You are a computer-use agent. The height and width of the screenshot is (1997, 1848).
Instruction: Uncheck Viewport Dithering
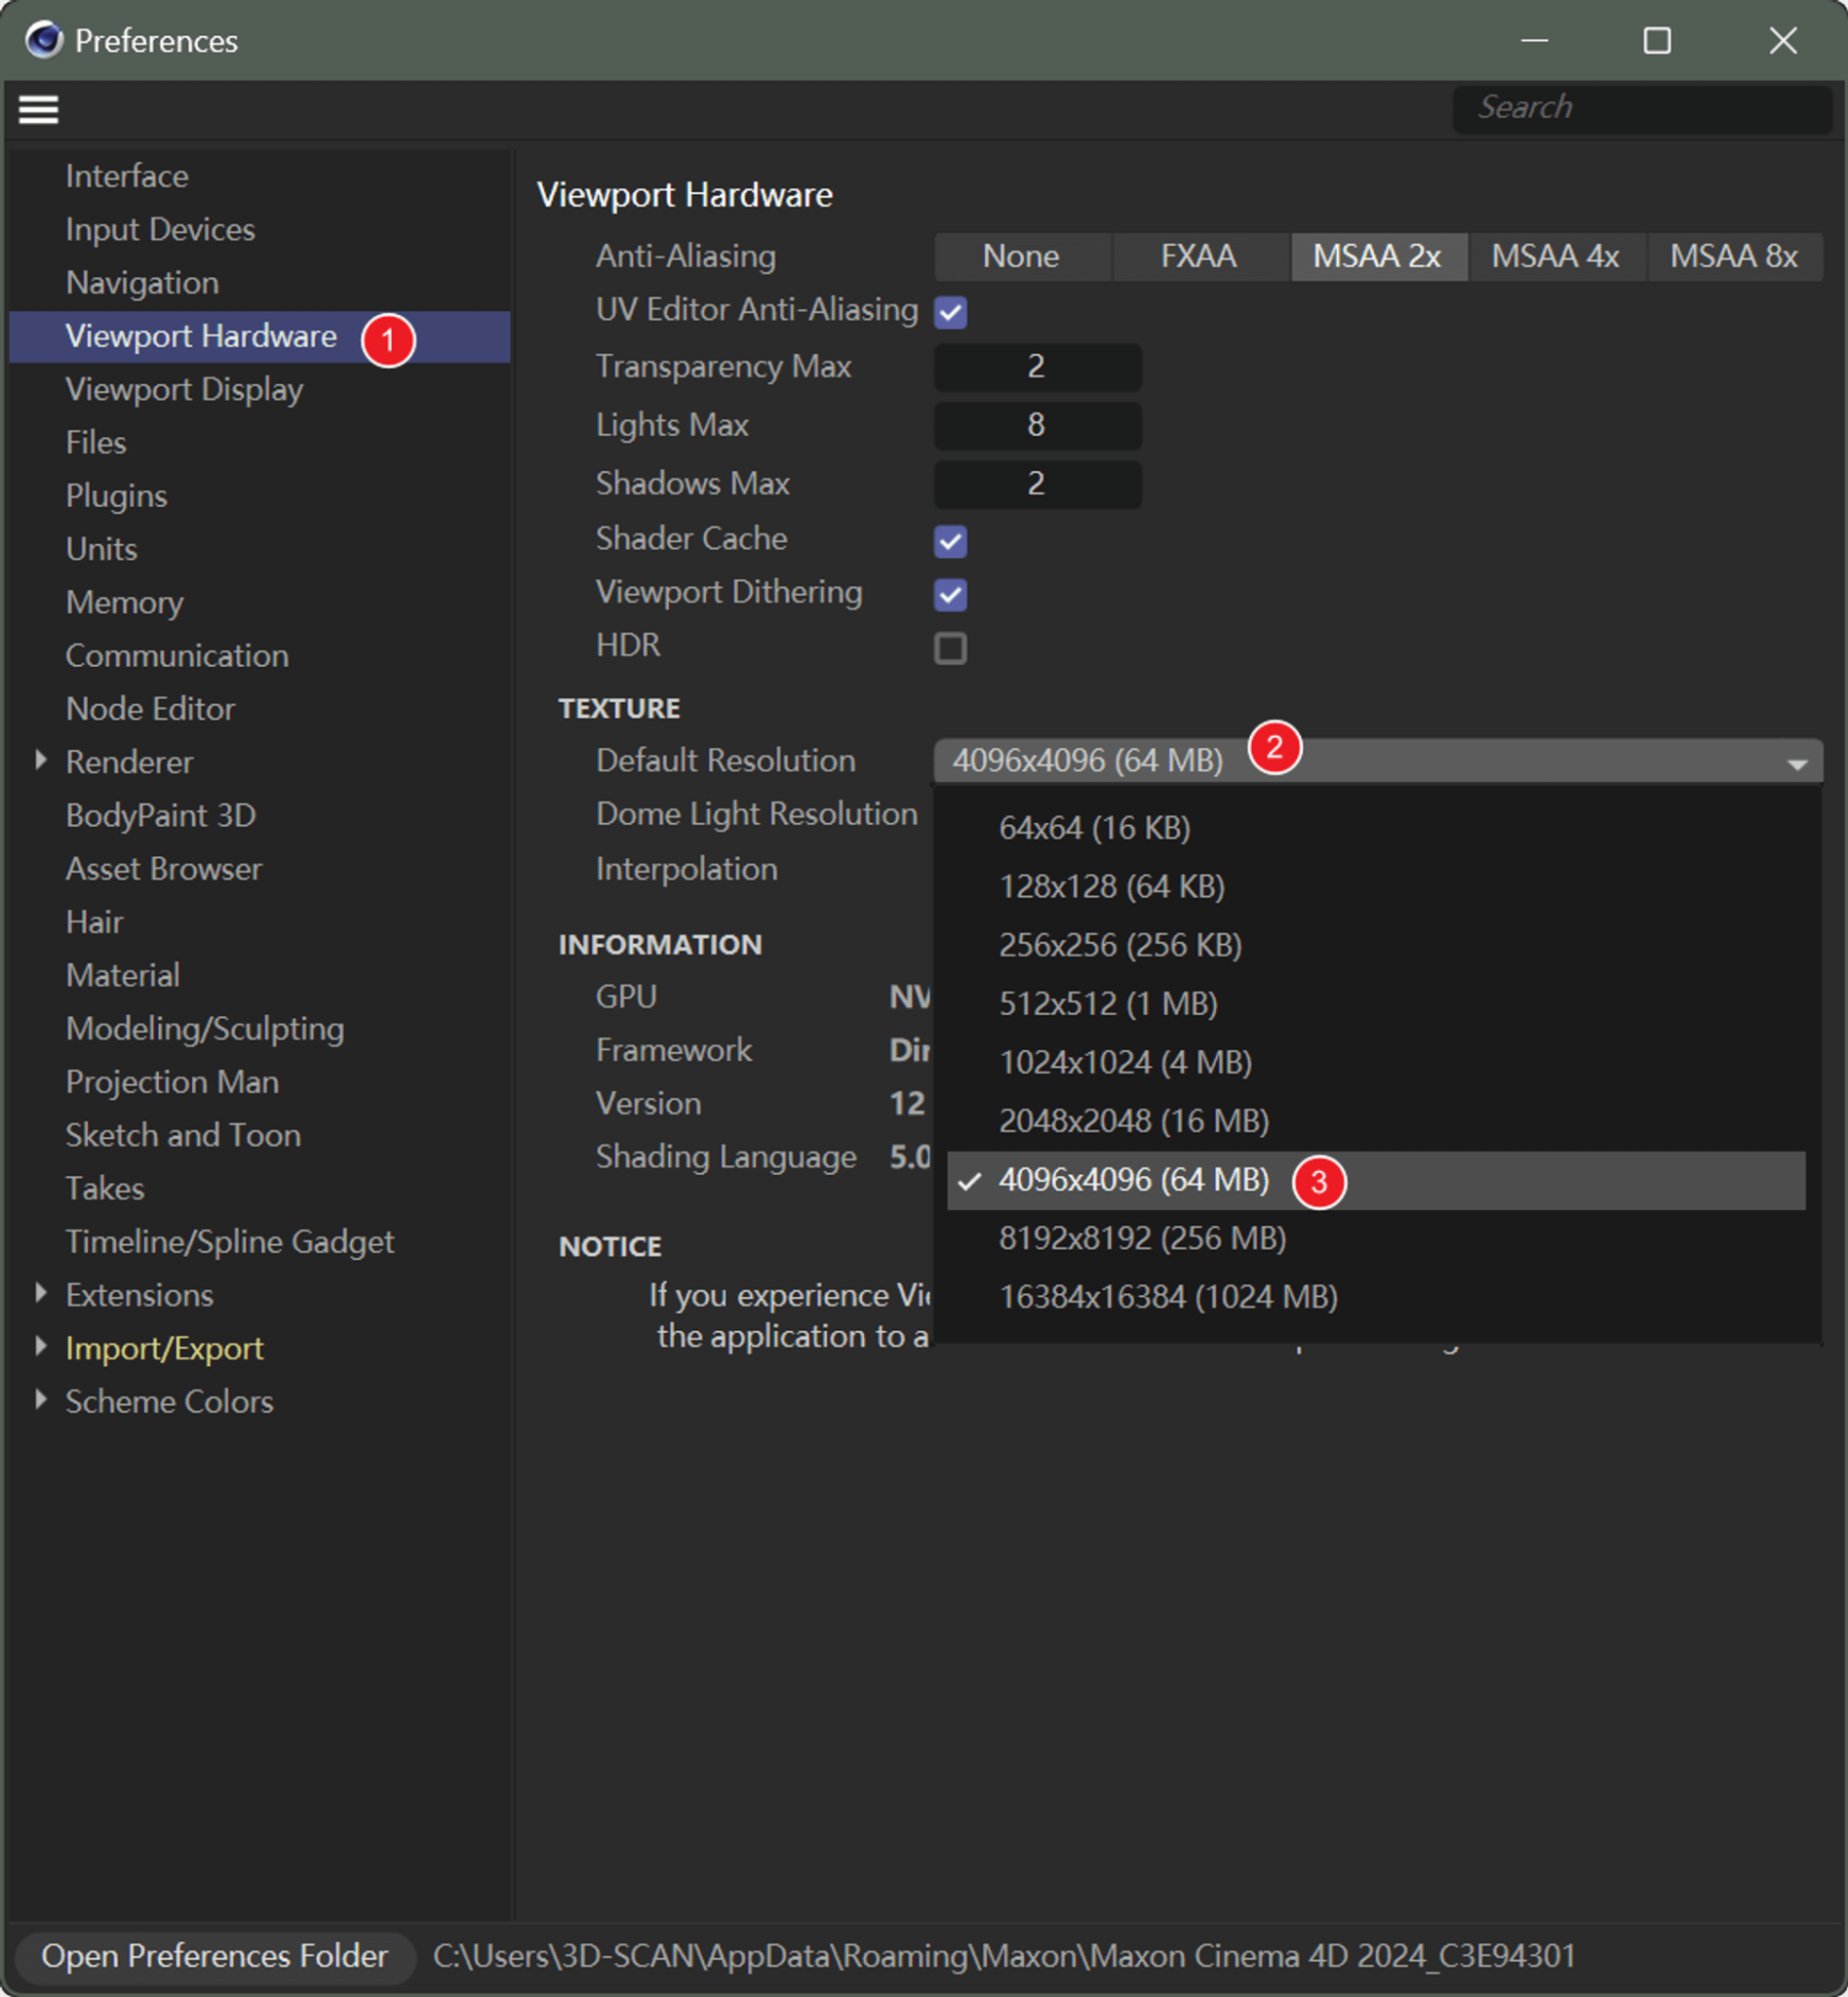949,594
